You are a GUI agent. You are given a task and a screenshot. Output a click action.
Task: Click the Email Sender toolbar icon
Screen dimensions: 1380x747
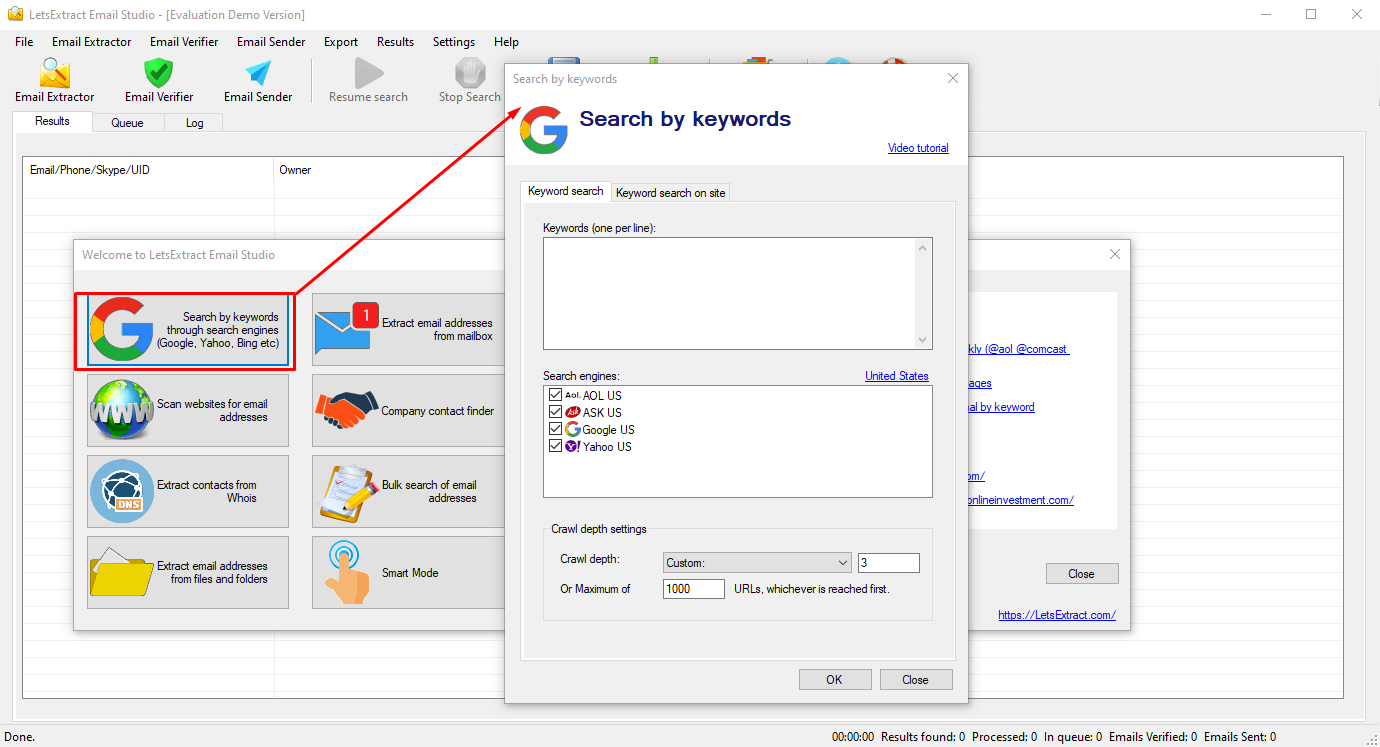(258, 81)
